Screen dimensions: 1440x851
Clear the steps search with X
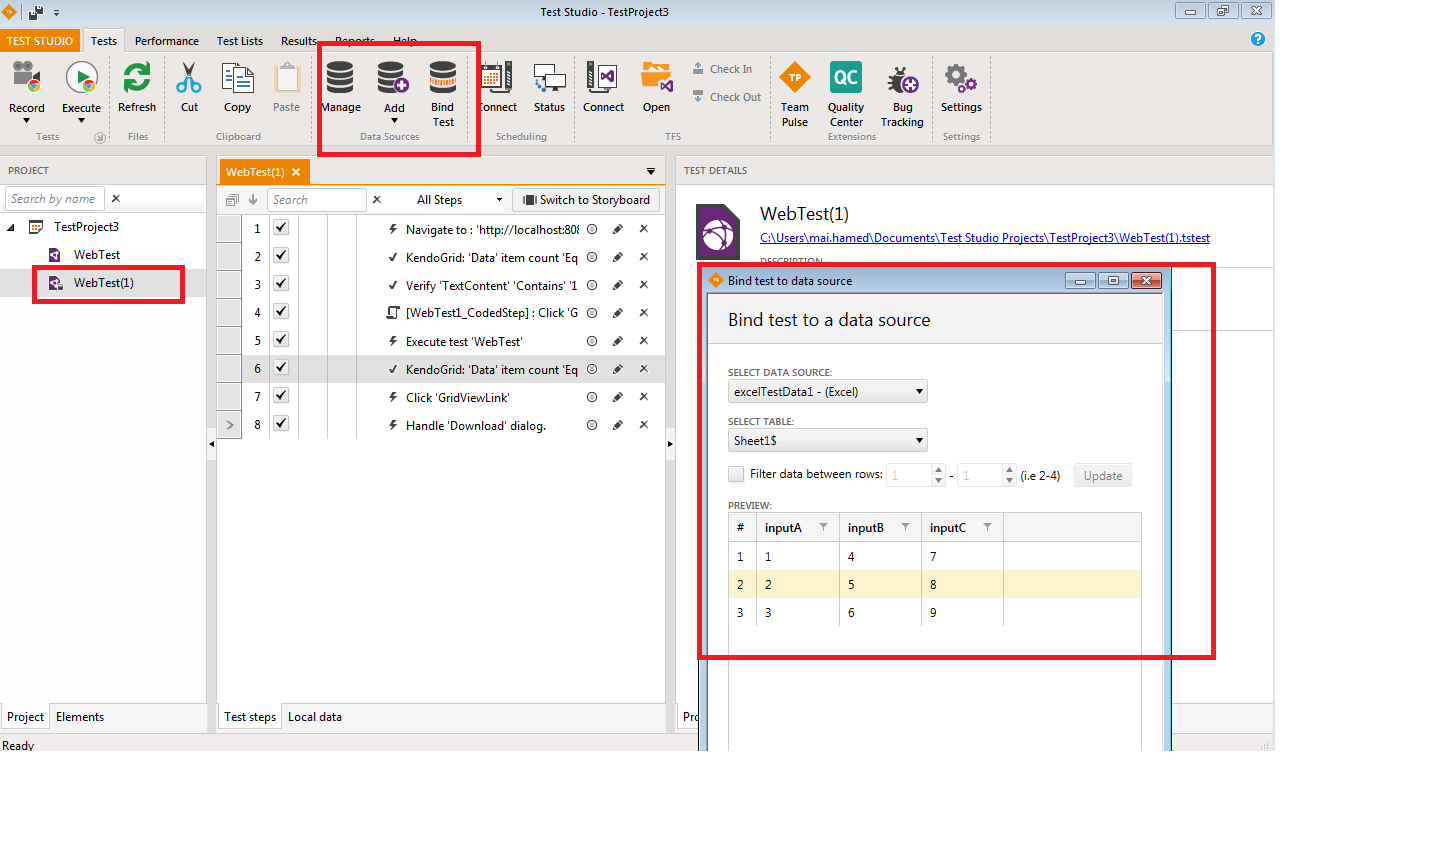pos(377,200)
